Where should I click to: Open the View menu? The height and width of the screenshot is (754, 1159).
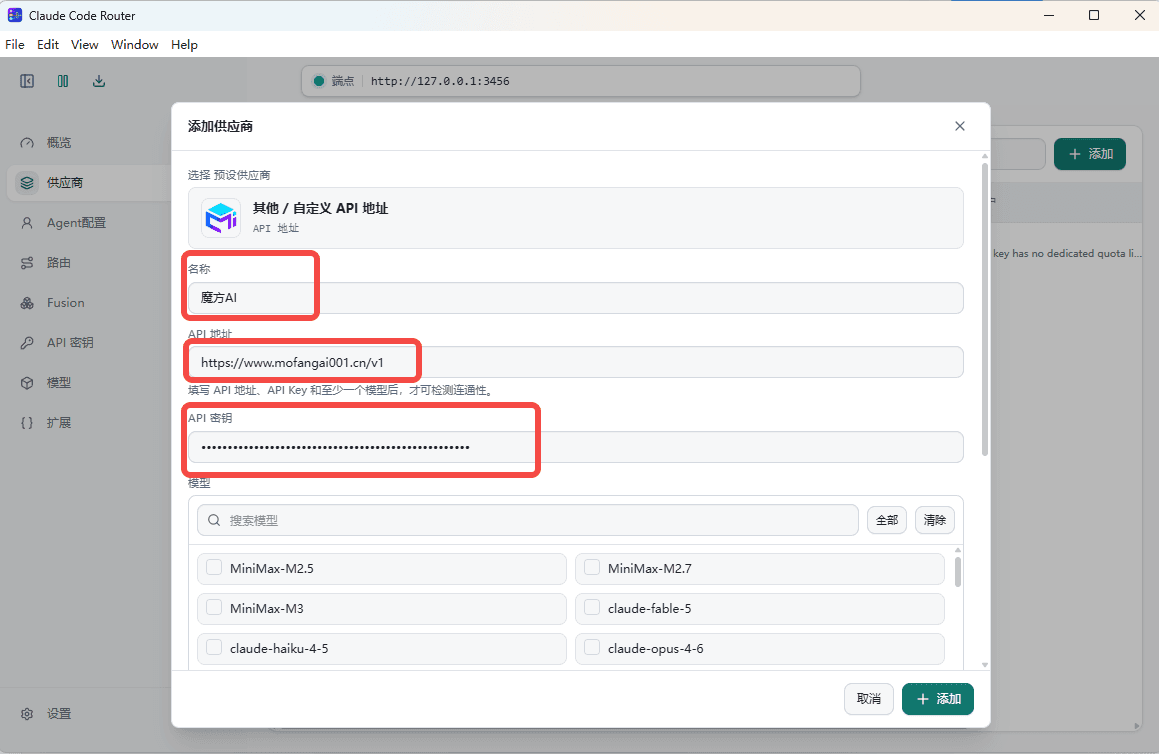pos(84,44)
